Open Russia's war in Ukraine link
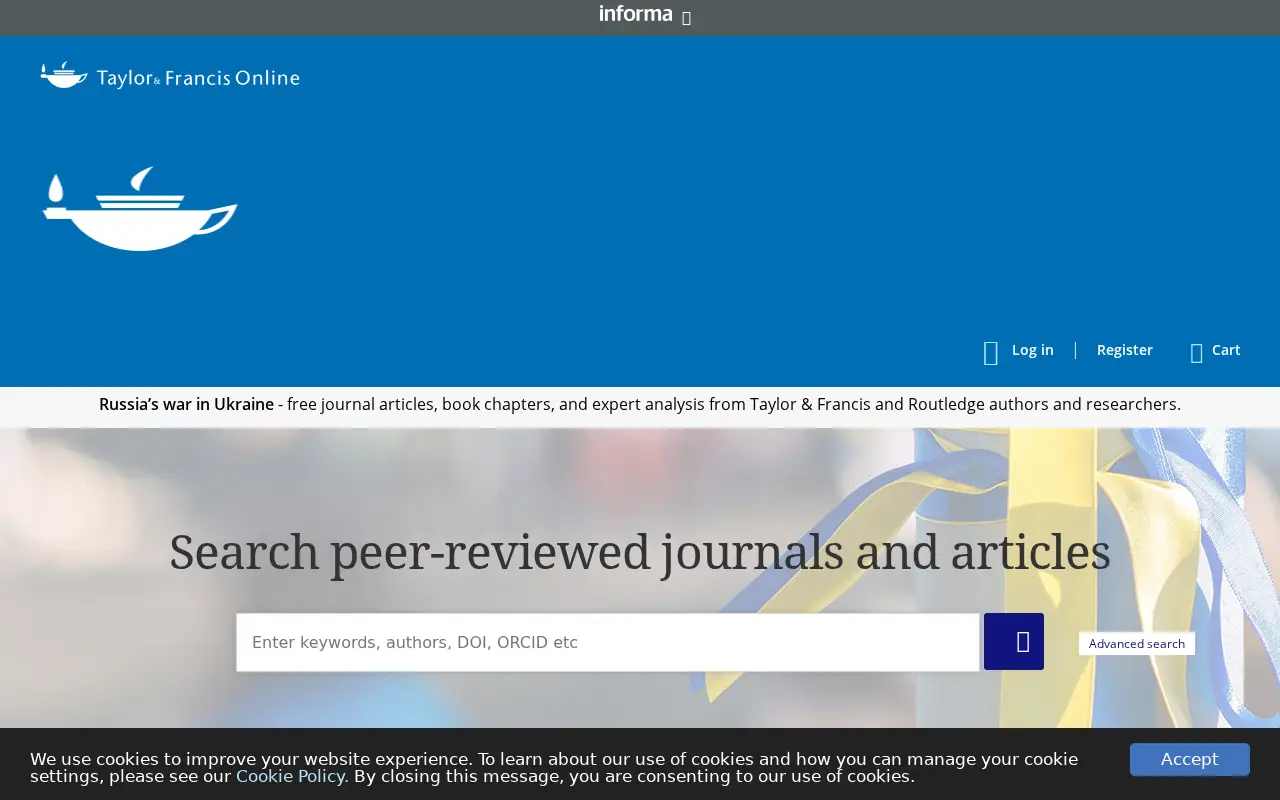1280x800 pixels. pyautogui.click(x=186, y=404)
